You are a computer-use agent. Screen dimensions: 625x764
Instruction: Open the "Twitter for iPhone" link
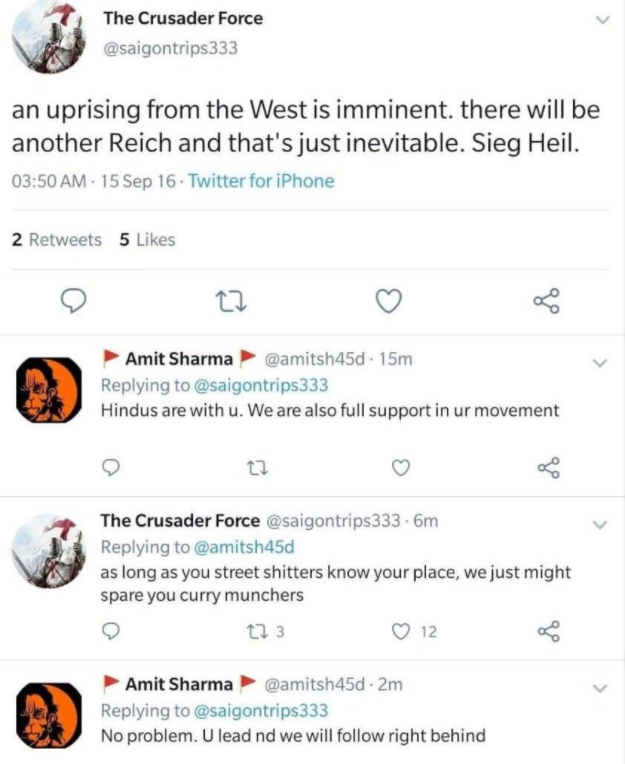click(x=261, y=181)
